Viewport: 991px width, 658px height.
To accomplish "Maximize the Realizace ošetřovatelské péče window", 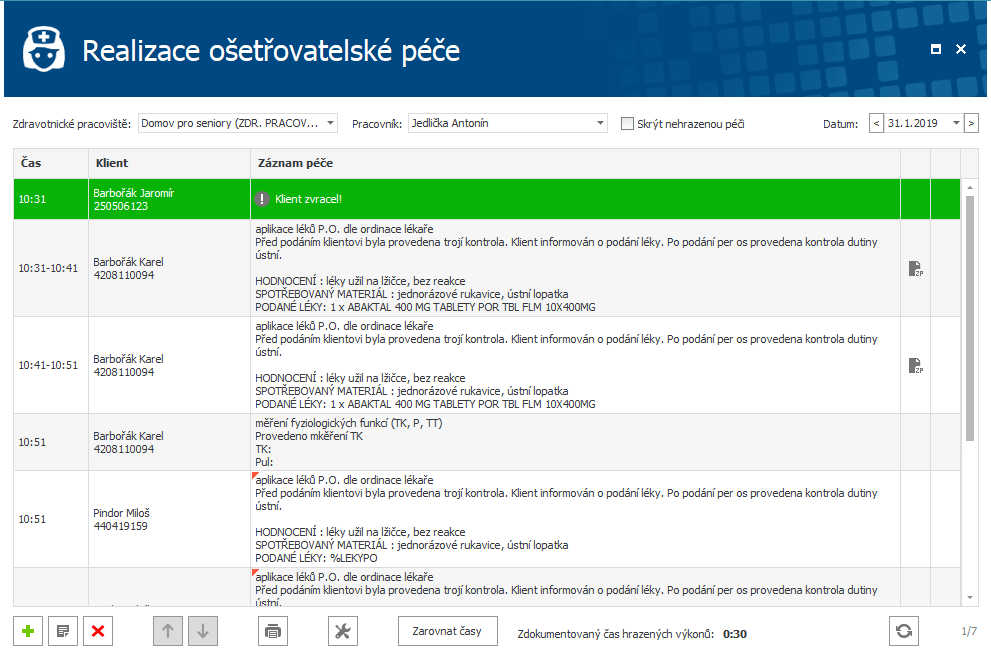I will (936, 49).
